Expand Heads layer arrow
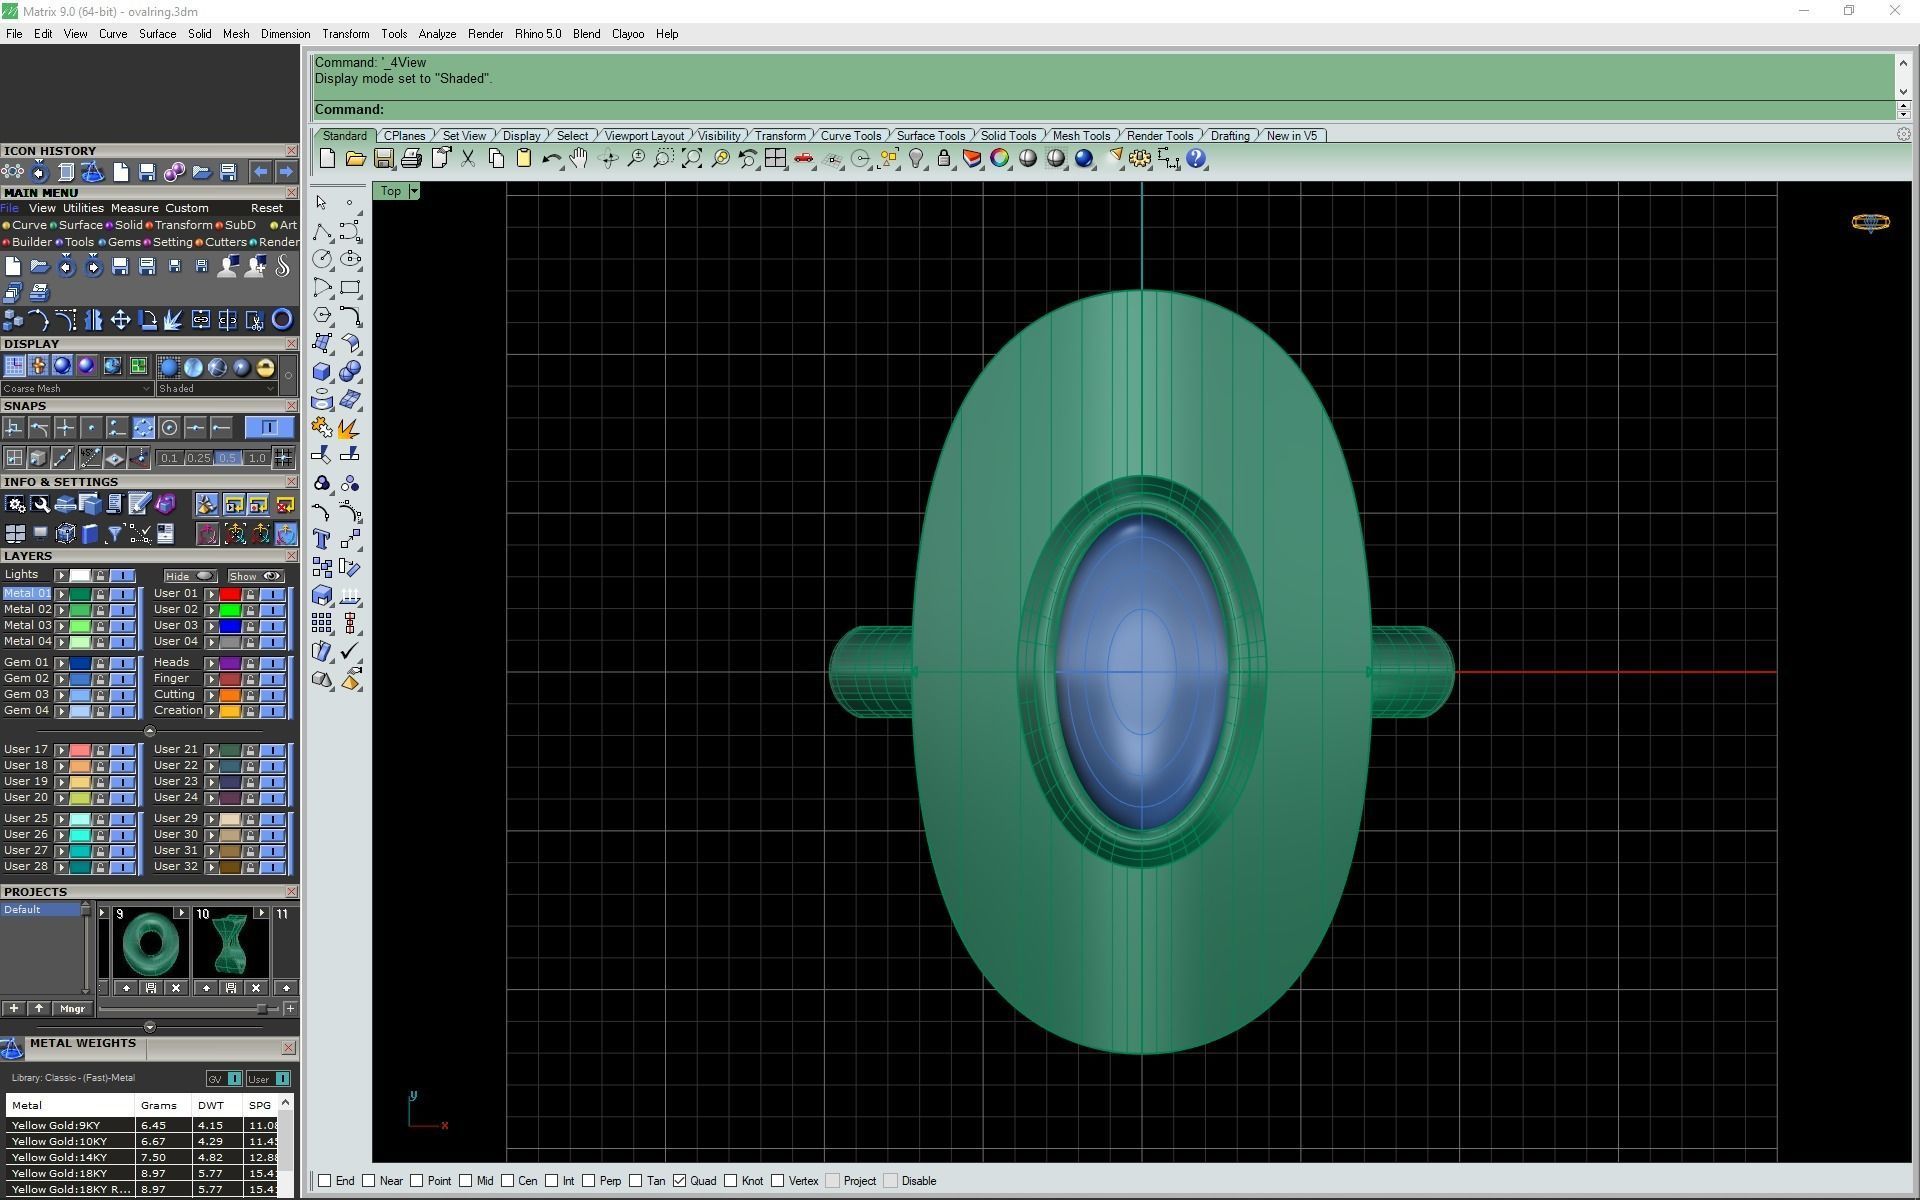 click(x=211, y=663)
